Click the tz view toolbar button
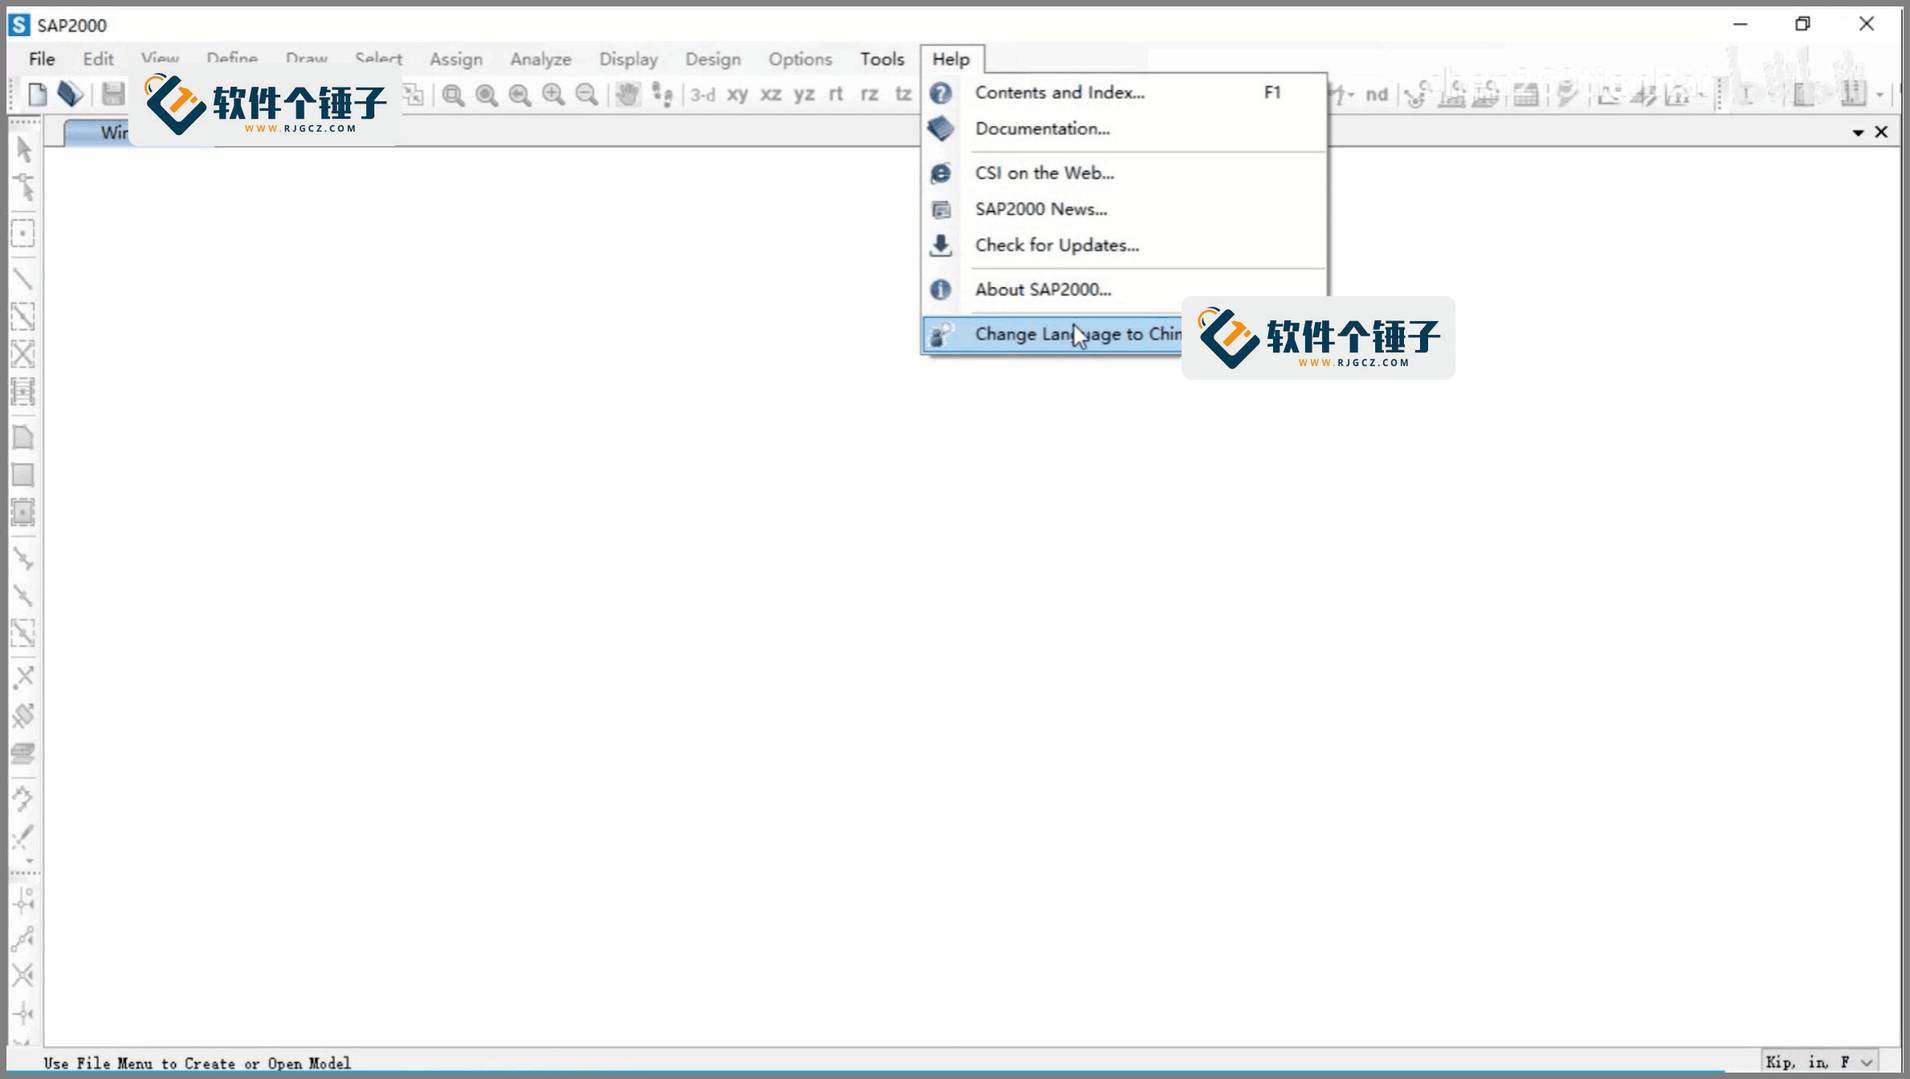1910x1079 pixels. pos(903,95)
